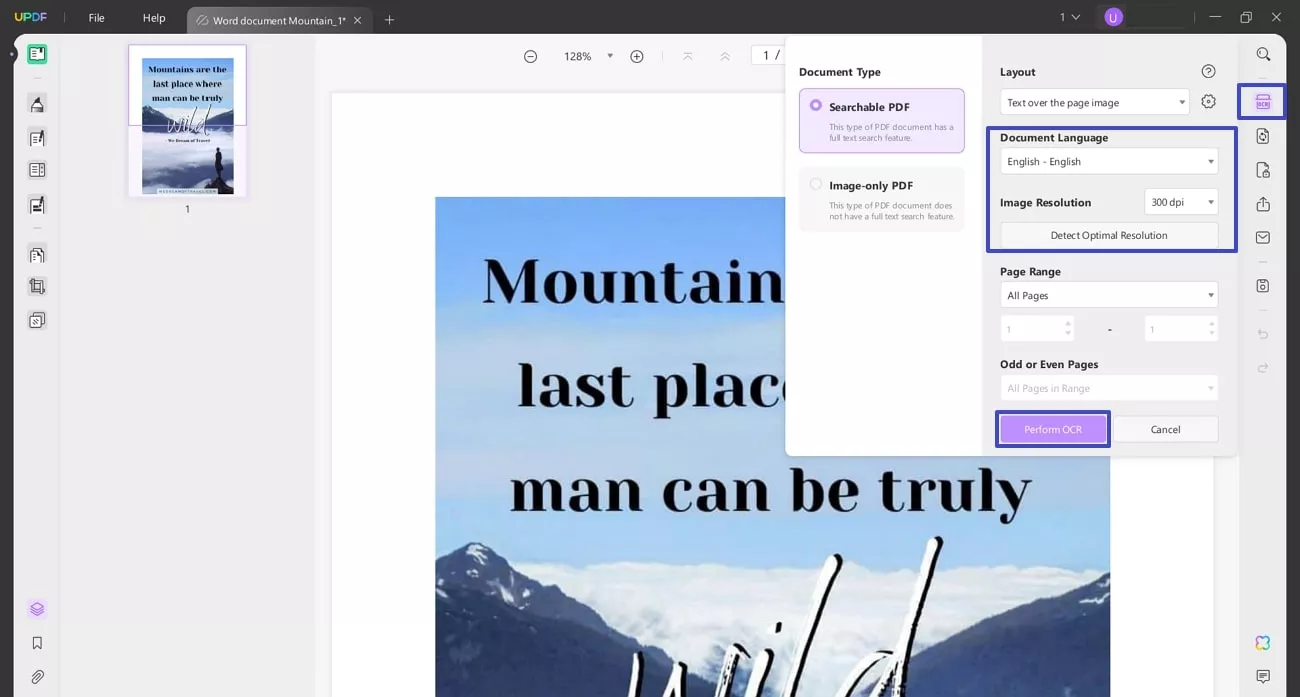Click the current page number field
This screenshot has width=1300, height=697.
coord(765,56)
